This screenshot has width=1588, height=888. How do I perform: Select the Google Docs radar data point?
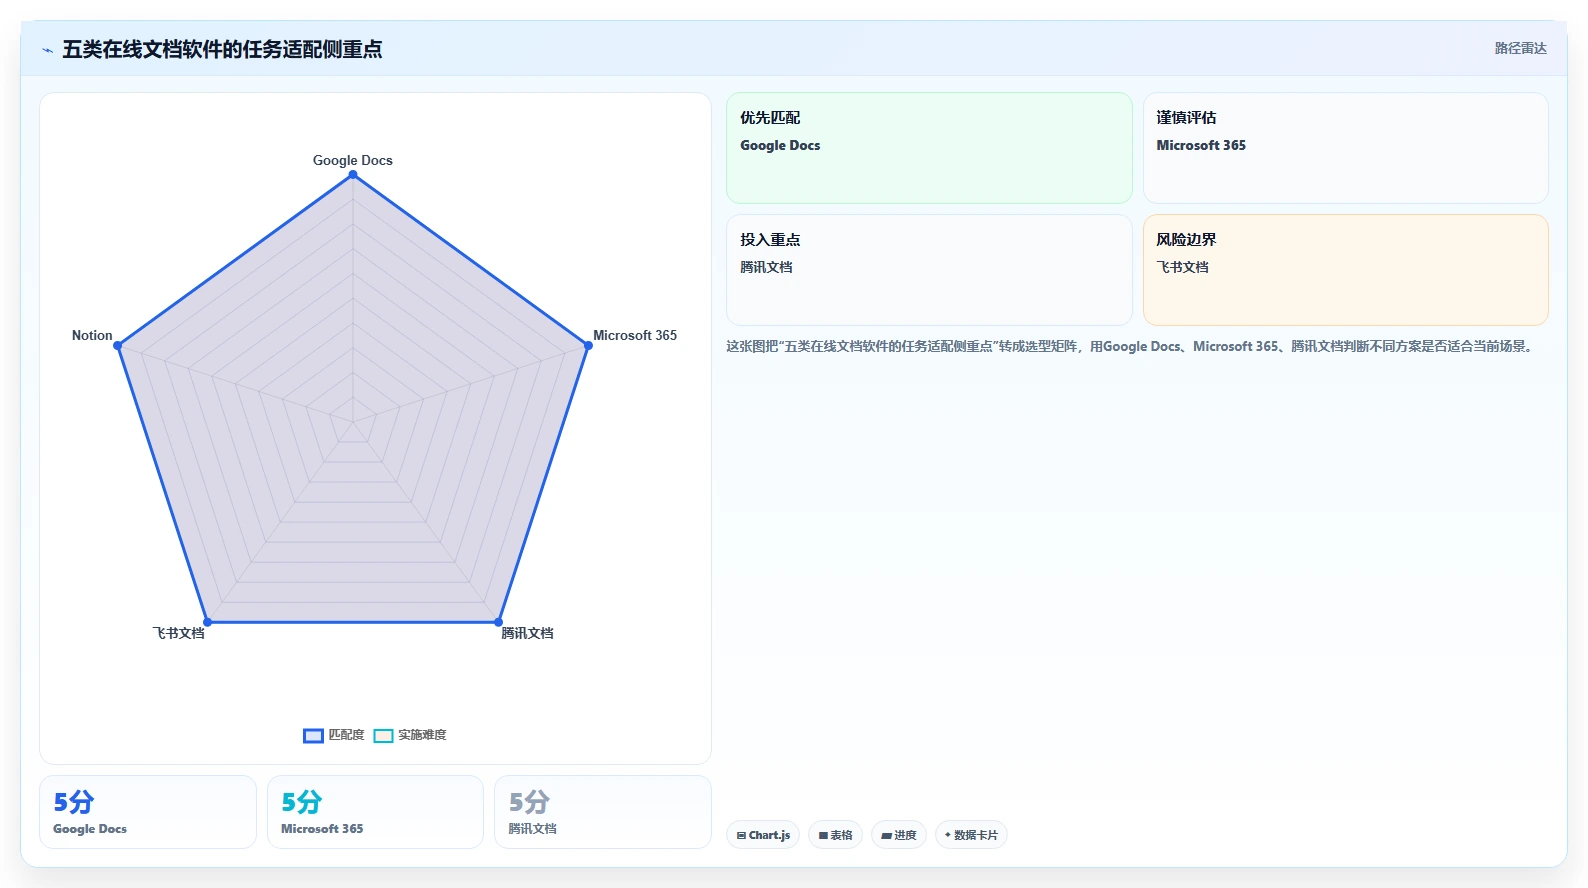353,175
